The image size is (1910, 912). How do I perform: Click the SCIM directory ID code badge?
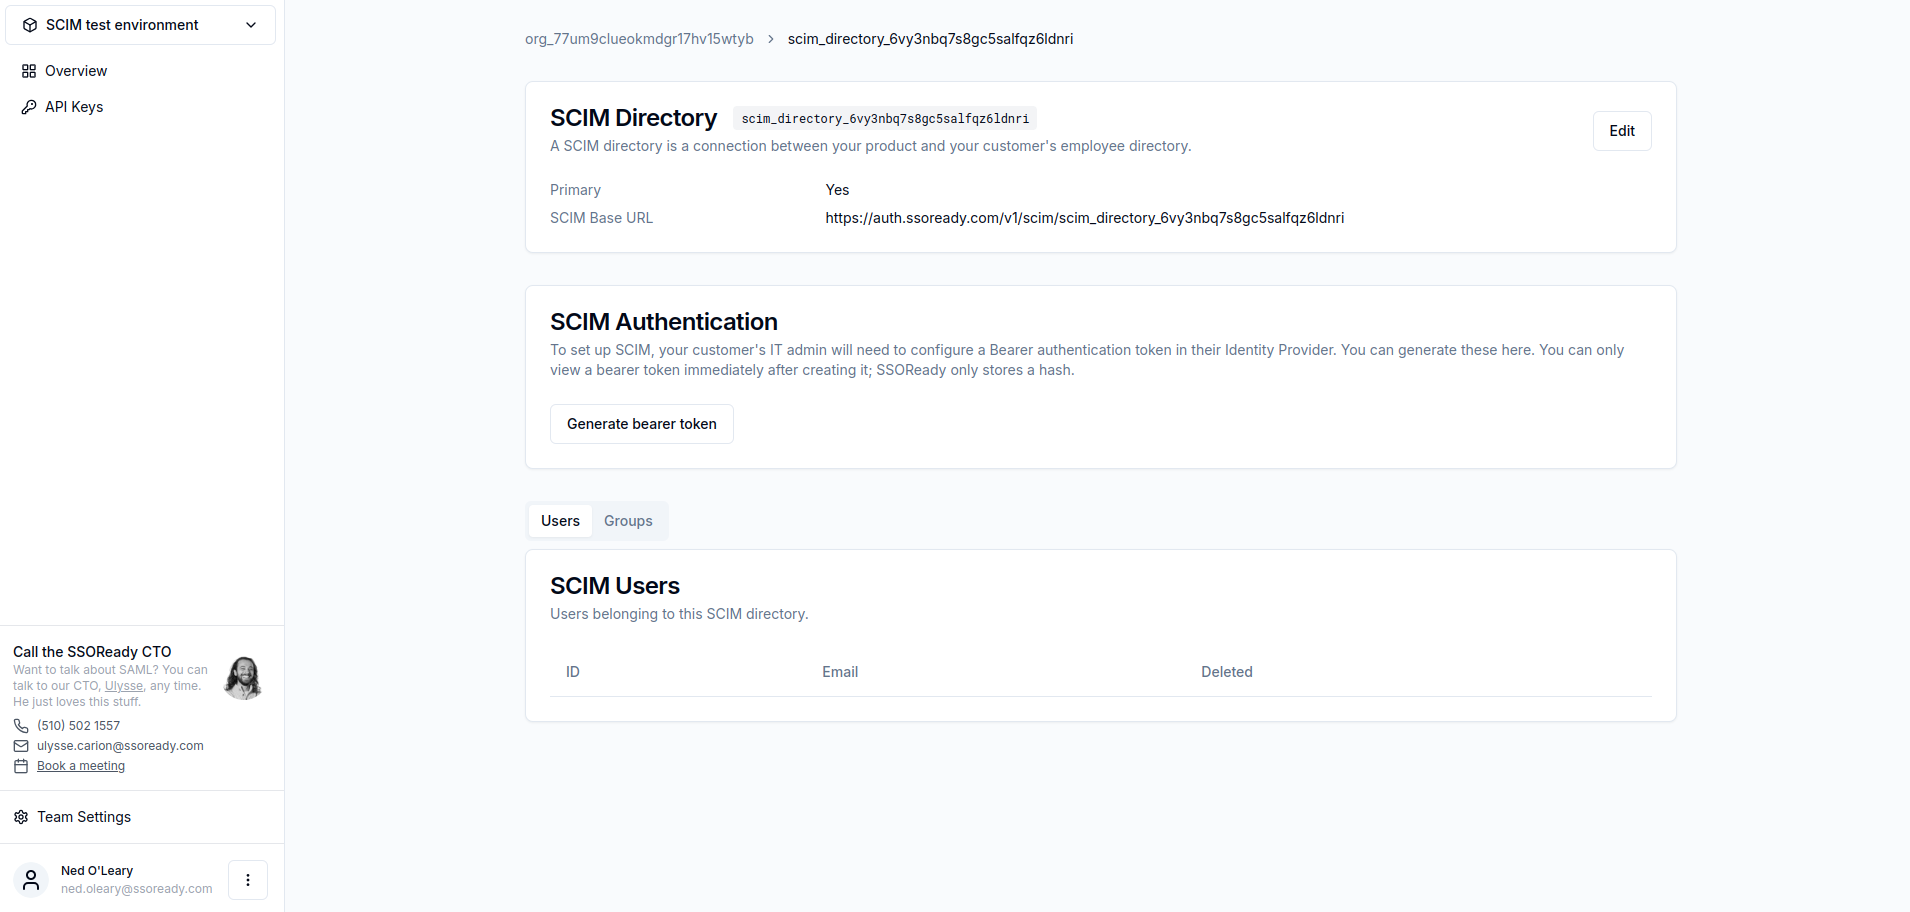[x=885, y=119]
